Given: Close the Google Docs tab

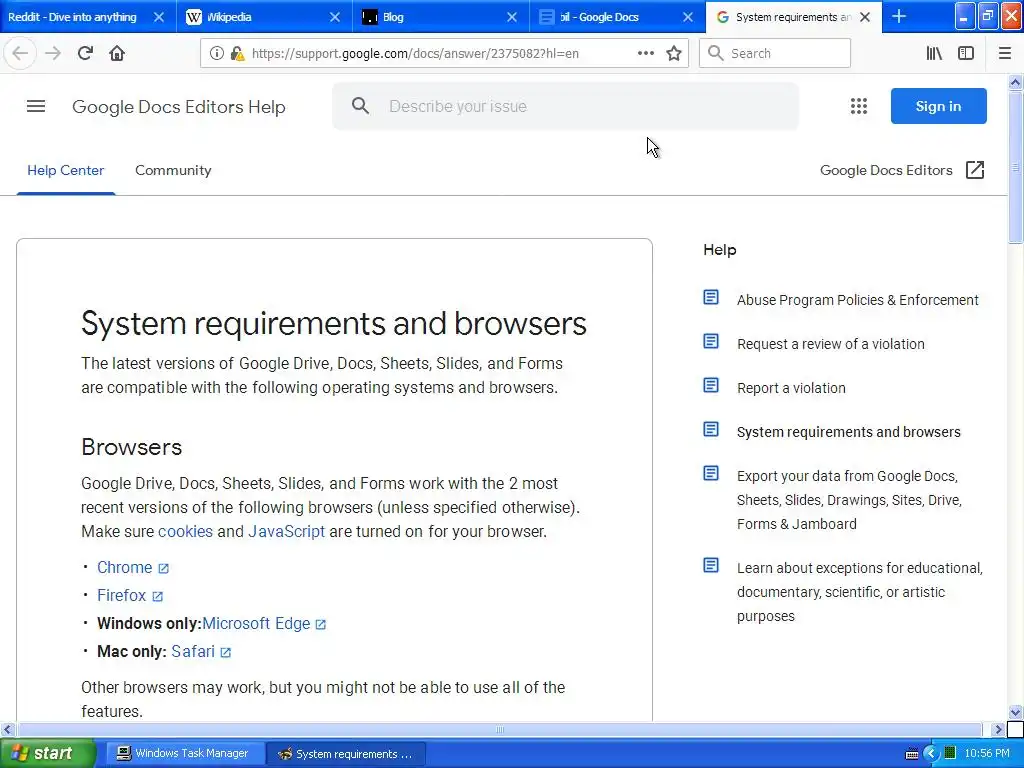Looking at the screenshot, I should pyautogui.click(x=688, y=17).
